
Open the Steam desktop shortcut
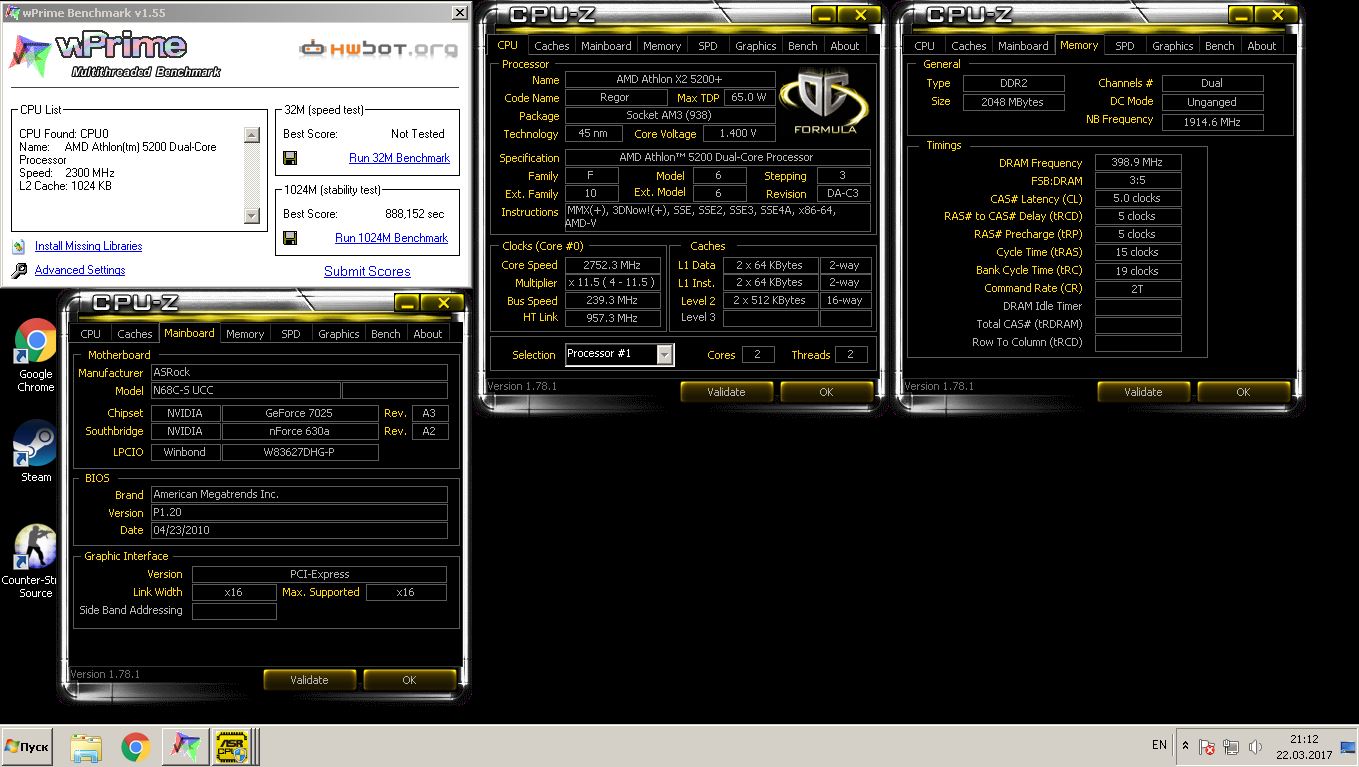35,451
